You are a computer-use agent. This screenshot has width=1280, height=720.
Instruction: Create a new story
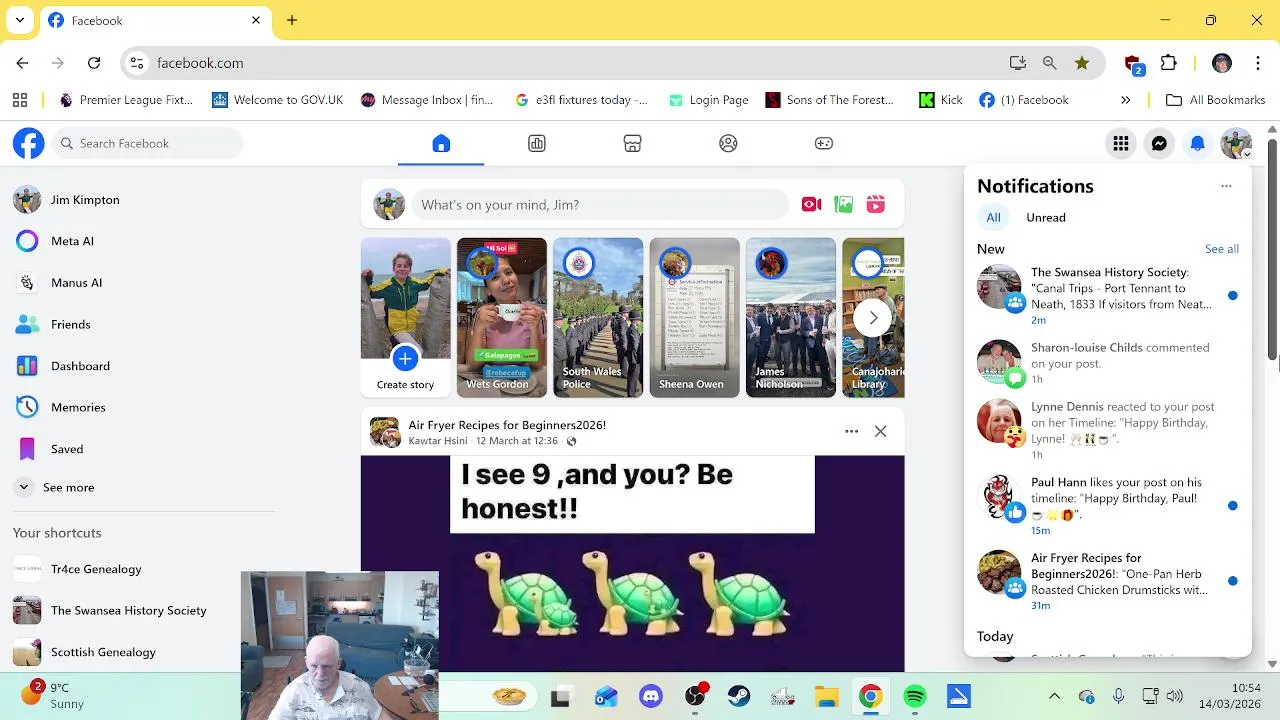[x=405, y=317]
